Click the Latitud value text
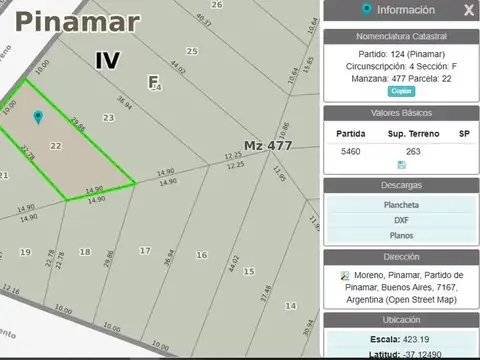 [422, 355]
